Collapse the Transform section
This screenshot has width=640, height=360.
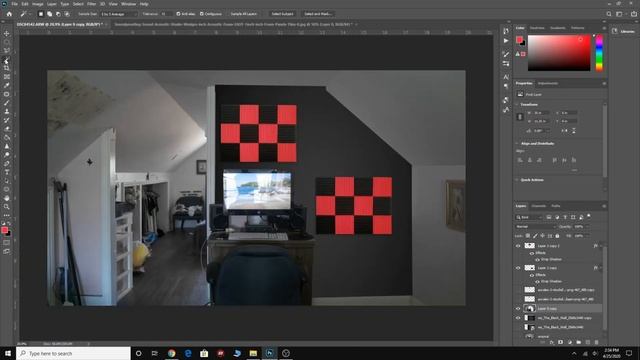coord(517,104)
